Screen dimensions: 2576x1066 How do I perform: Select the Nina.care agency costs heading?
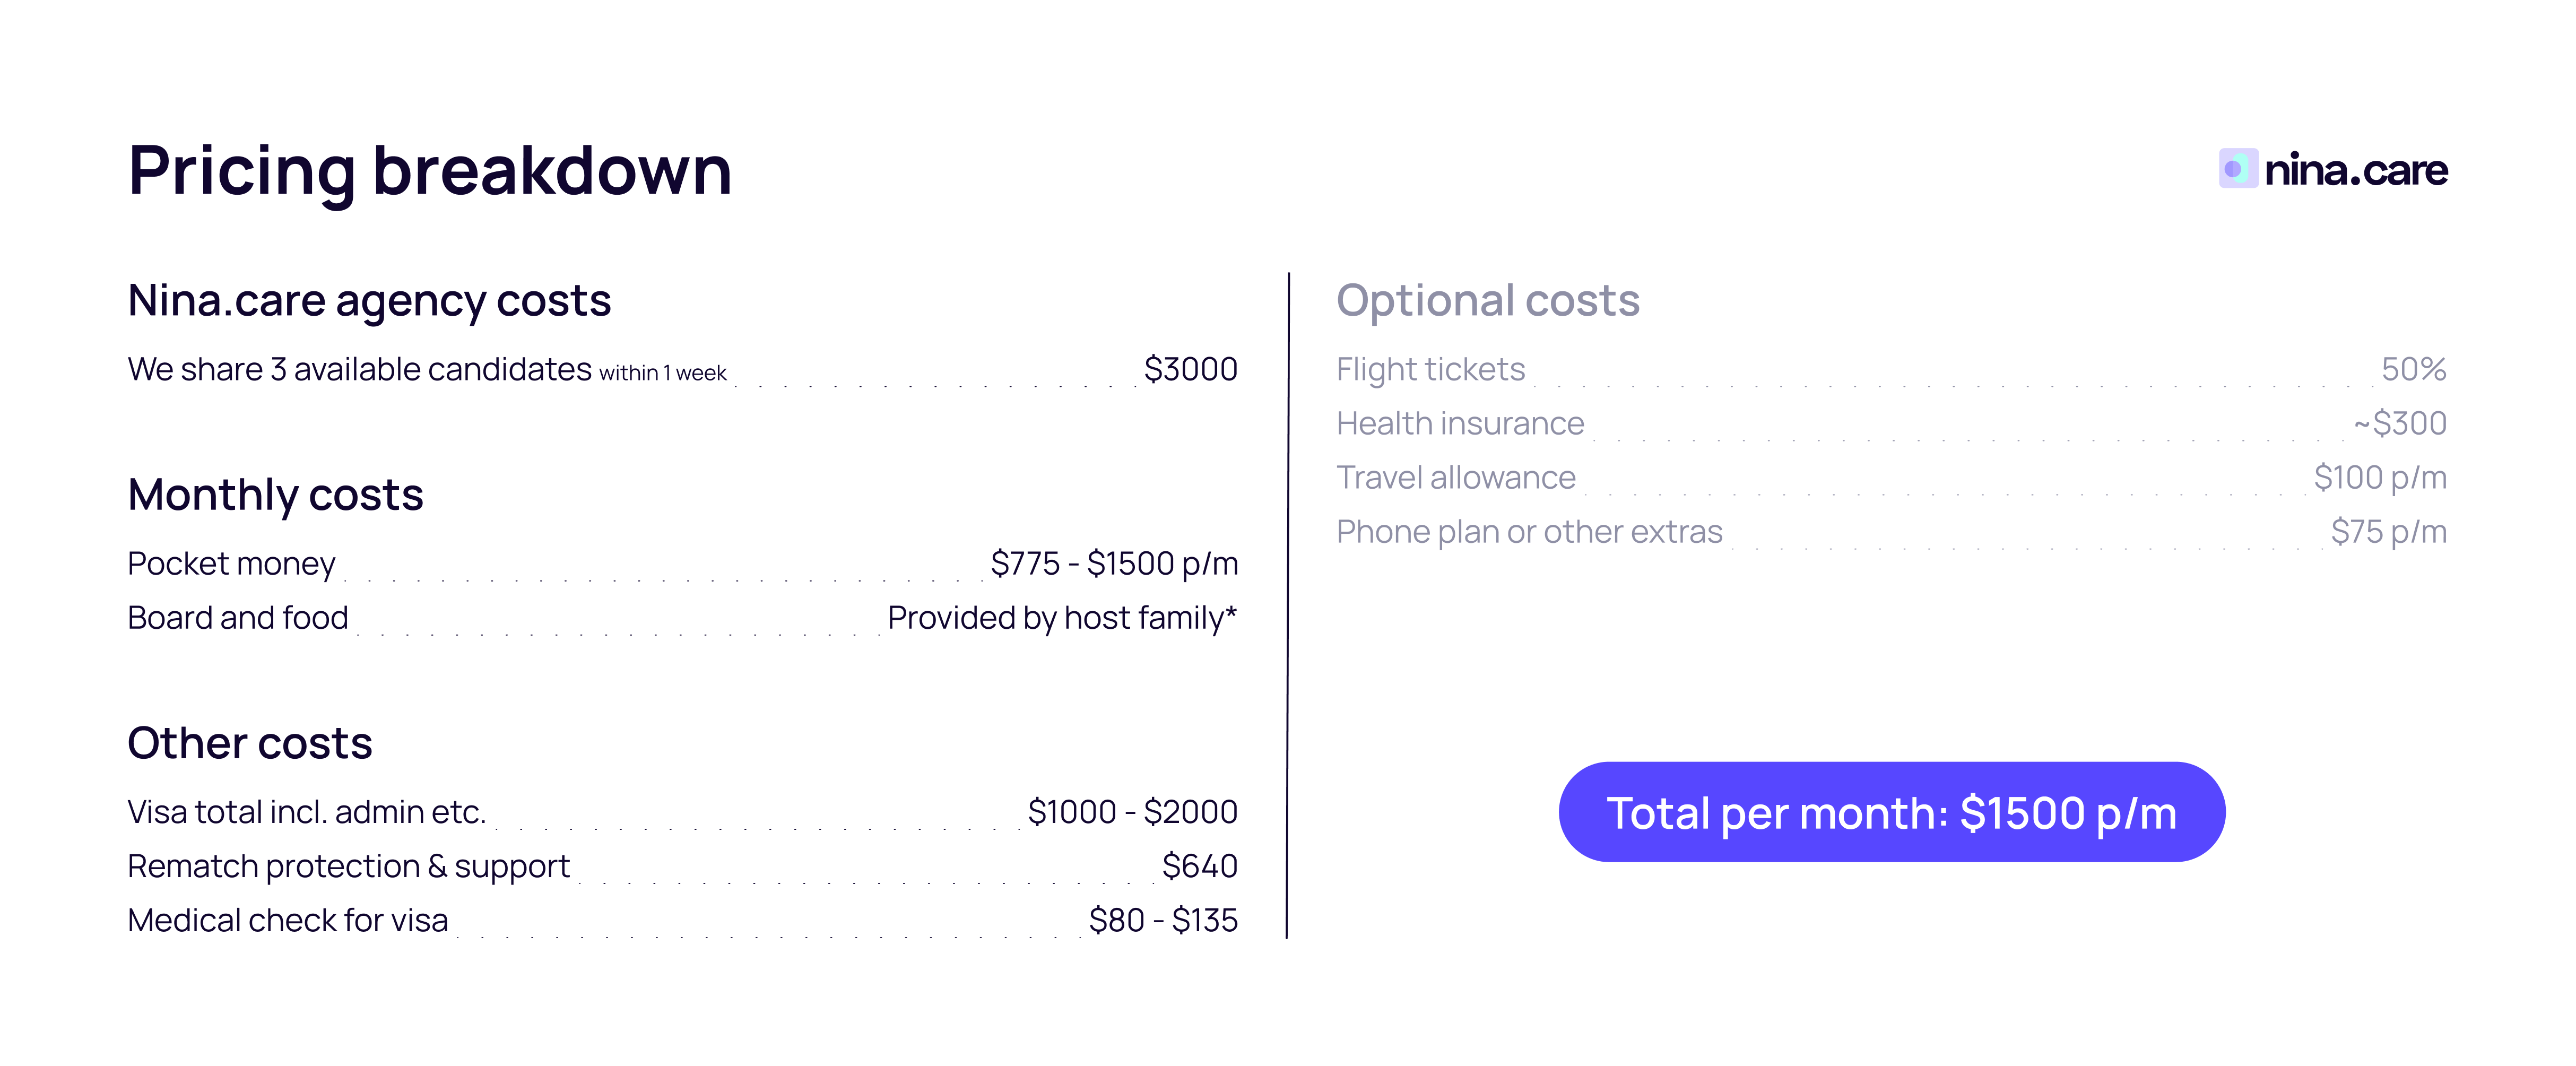click(x=369, y=300)
